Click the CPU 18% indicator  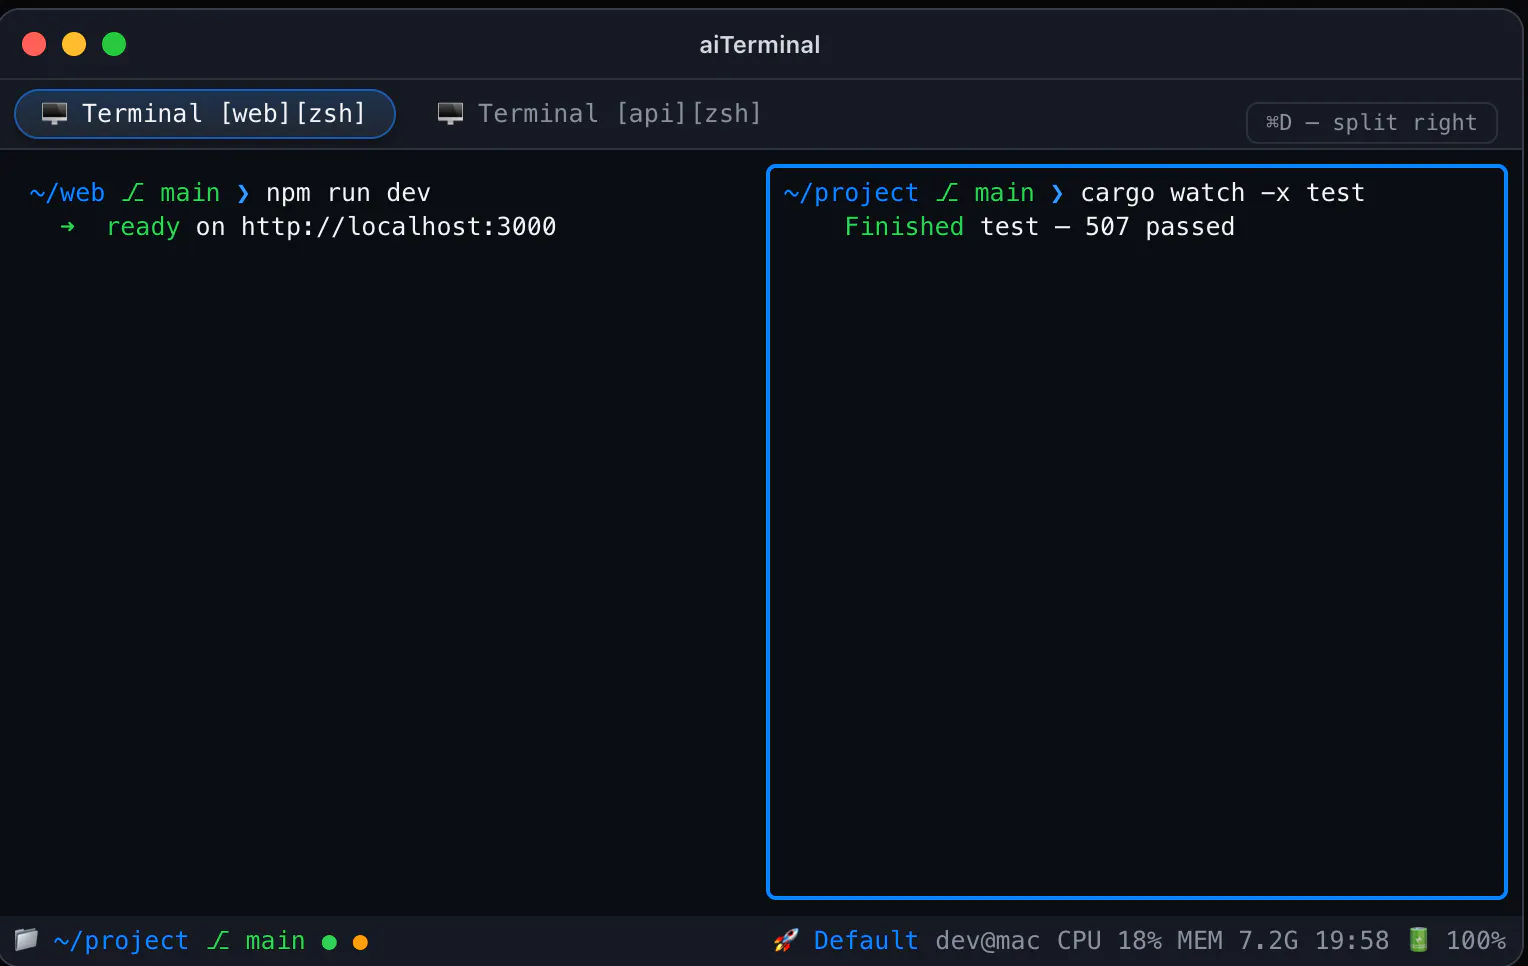[x=1109, y=941]
